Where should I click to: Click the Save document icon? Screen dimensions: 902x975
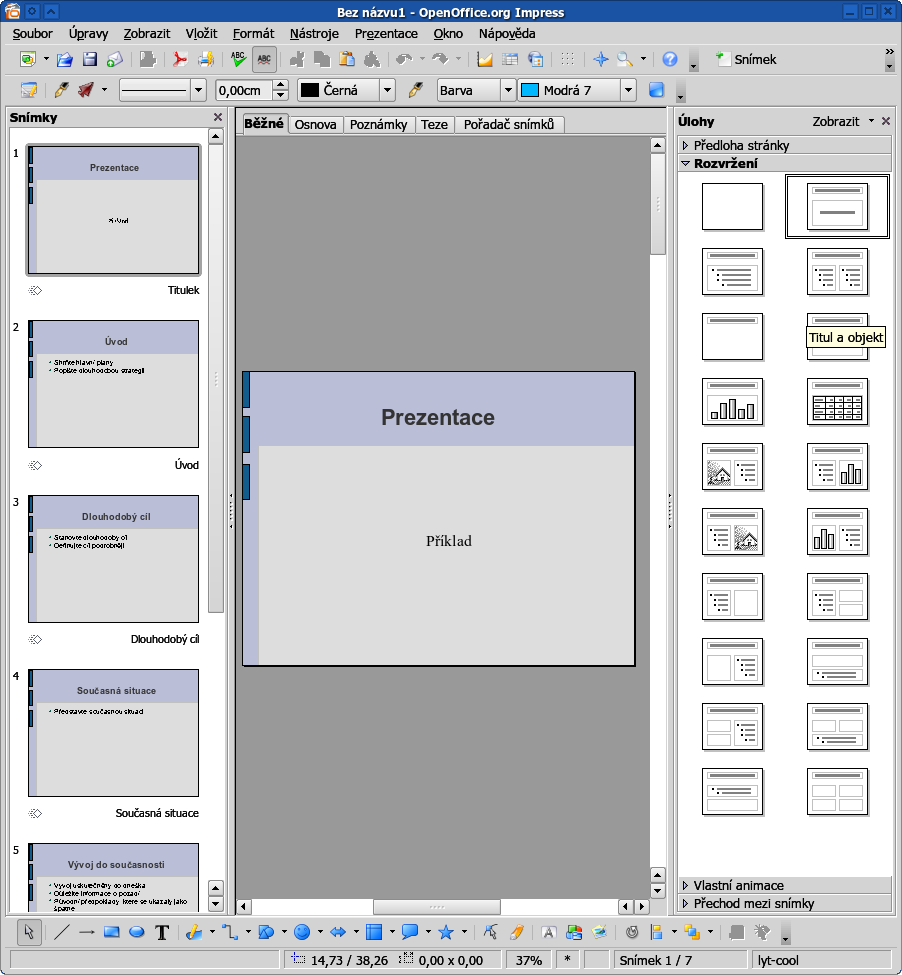[89, 60]
